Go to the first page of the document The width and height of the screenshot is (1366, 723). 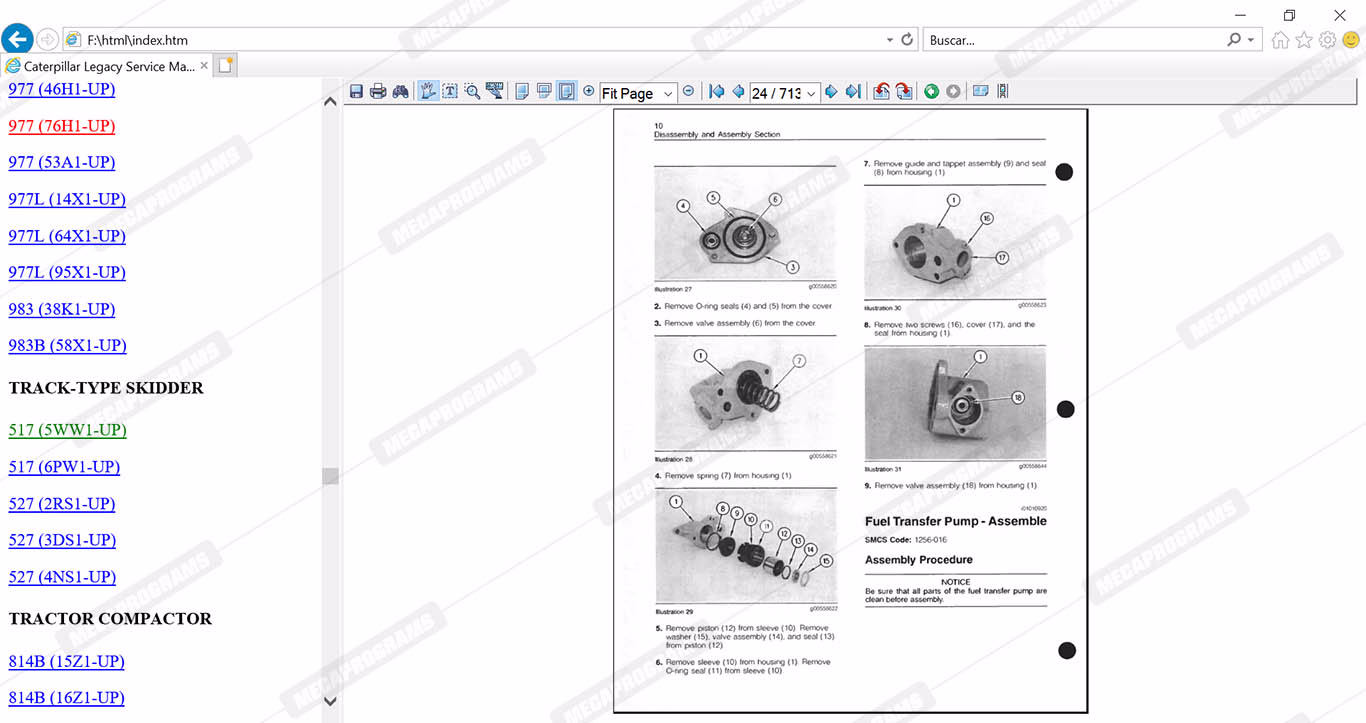716,92
